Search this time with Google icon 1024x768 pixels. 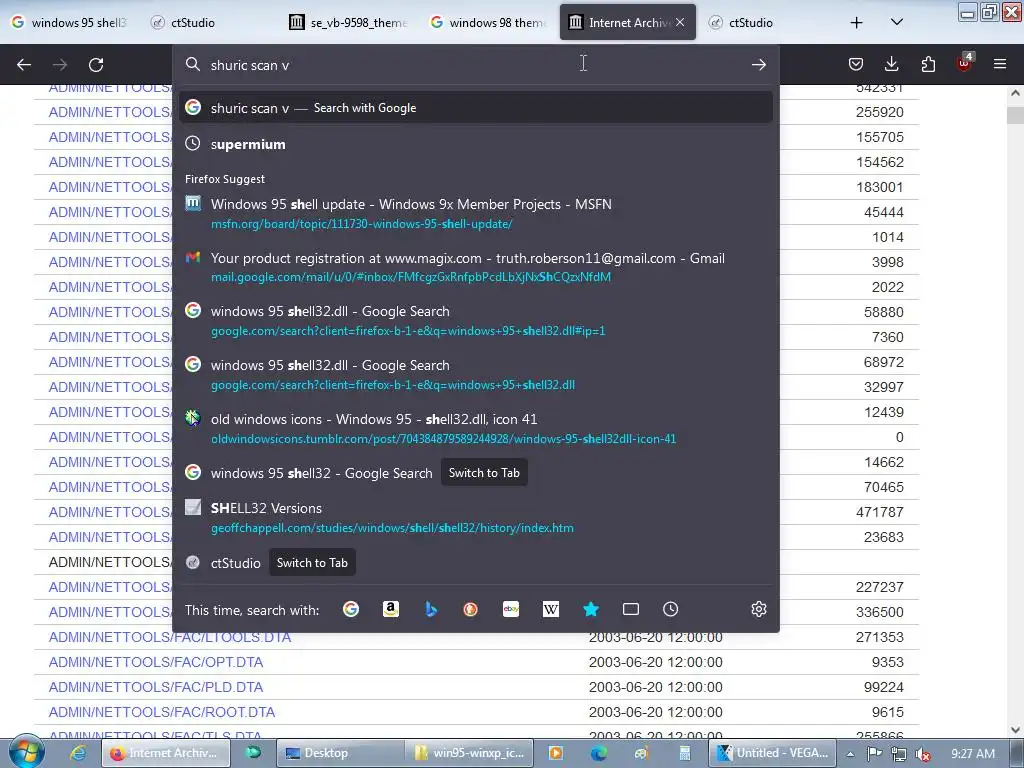click(x=351, y=609)
